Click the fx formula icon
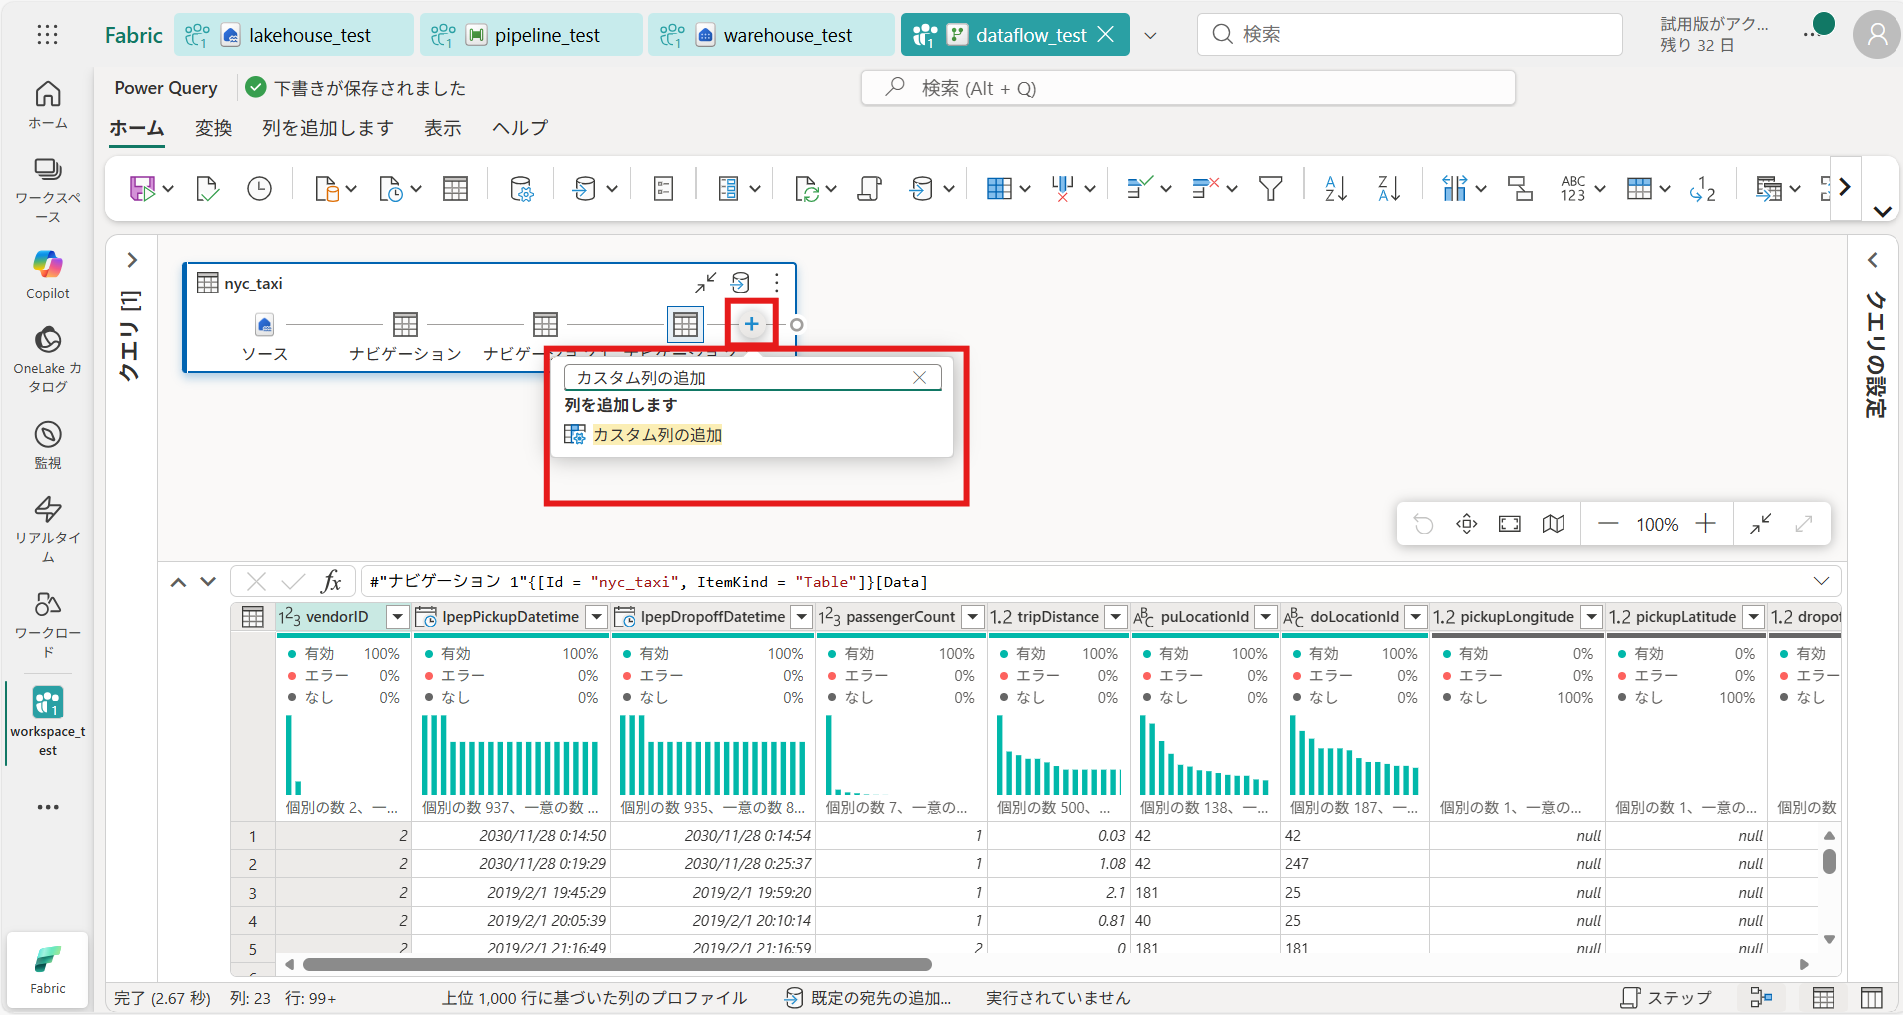 (331, 581)
